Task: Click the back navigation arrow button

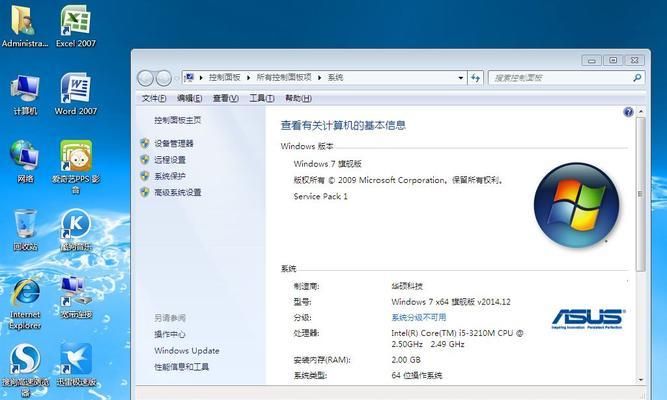Action: click(x=145, y=78)
